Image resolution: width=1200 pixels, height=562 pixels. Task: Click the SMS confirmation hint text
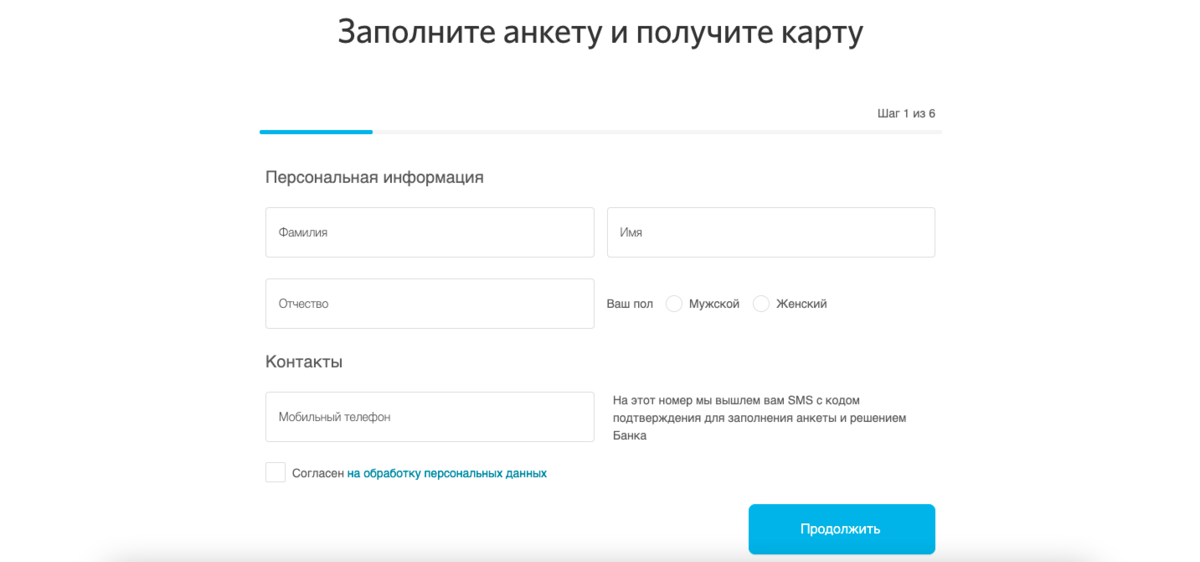(x=760, y=417)
